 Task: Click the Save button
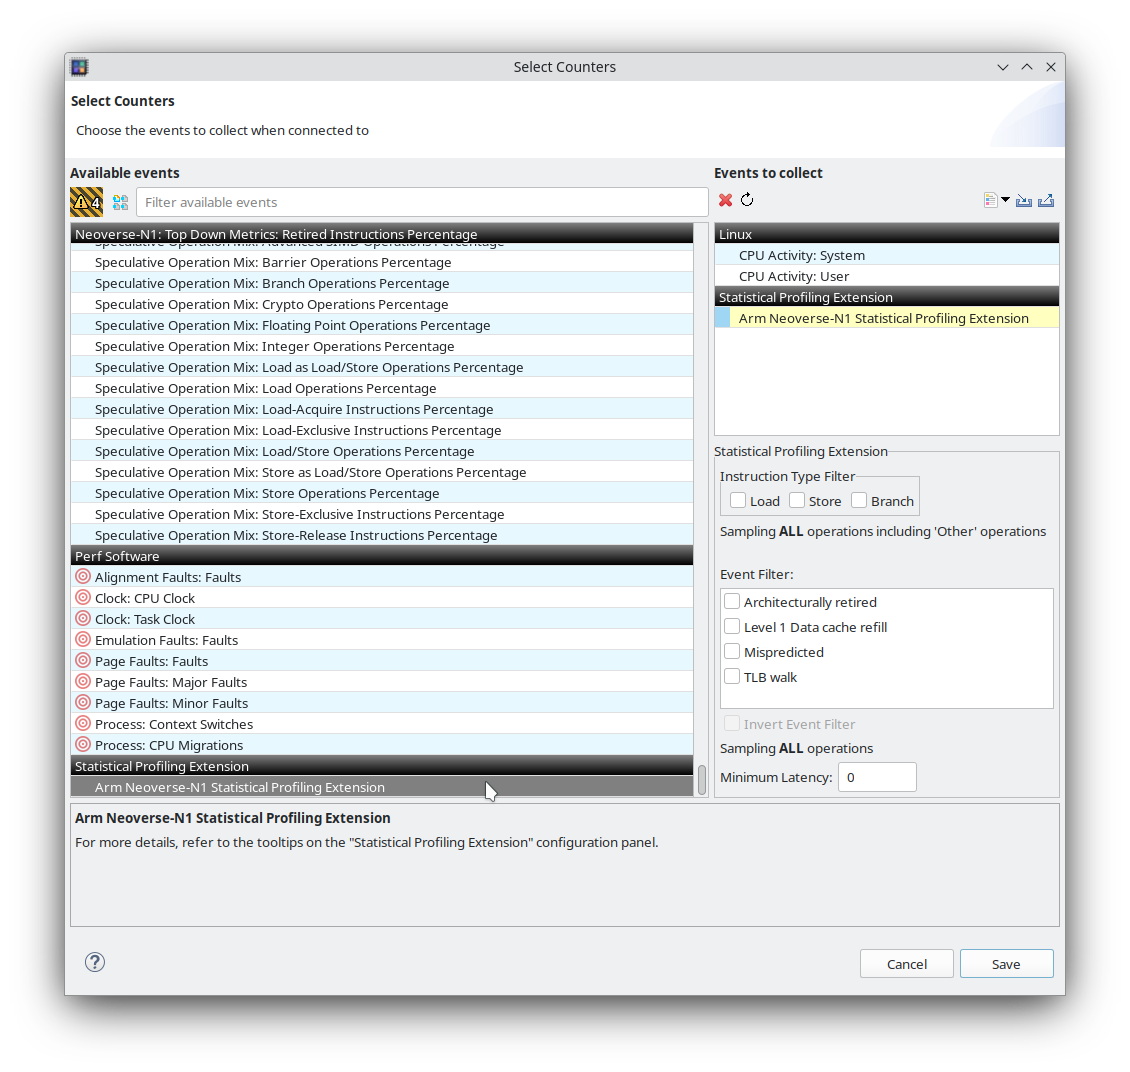1006,963
